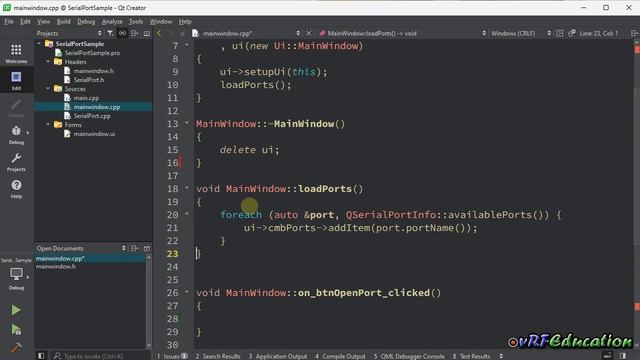Image resolution: width=640 pixels, height=360 pixels.
Task: Open the MainWindow::loadPorts symbol dropdown
Action: [484, 33]
